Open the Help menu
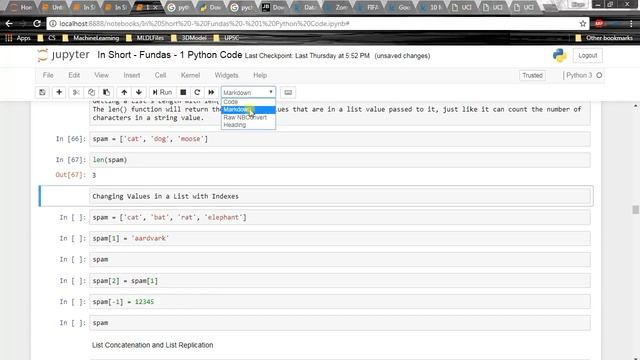 coord(260,75)
